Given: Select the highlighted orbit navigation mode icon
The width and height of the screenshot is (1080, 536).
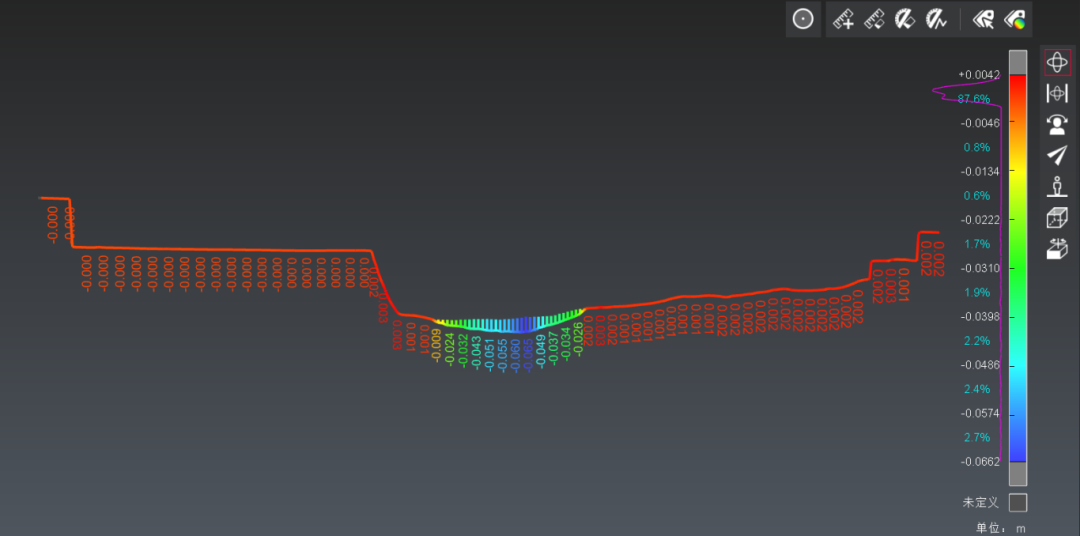Looking at the screenshot, I should point(1057,63).
